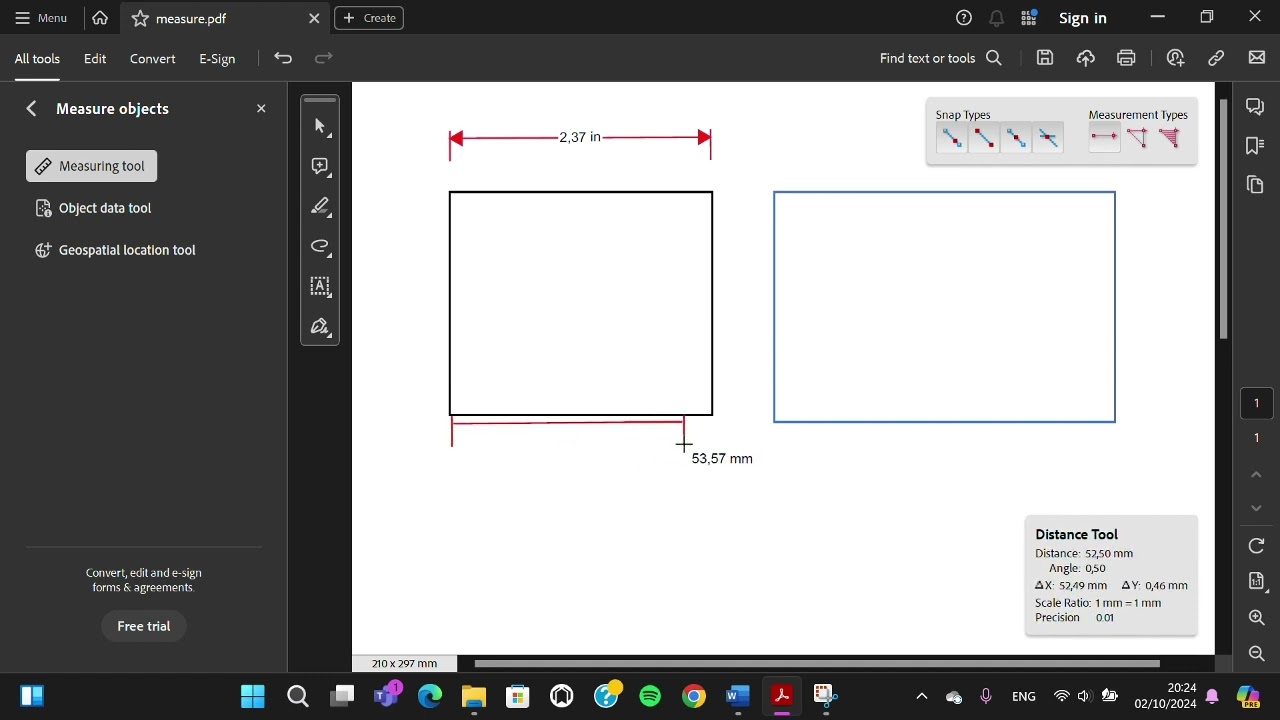Image resolution: width=1280 pixels, height=720 pixels.
Task: Open the page display options icon
Action: [1257, 582]
